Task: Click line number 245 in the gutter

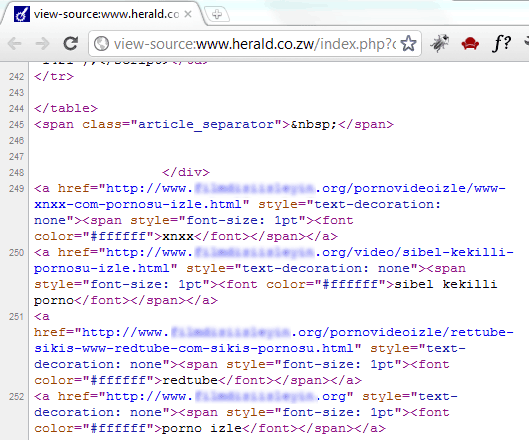Action: tap(17, 125)
